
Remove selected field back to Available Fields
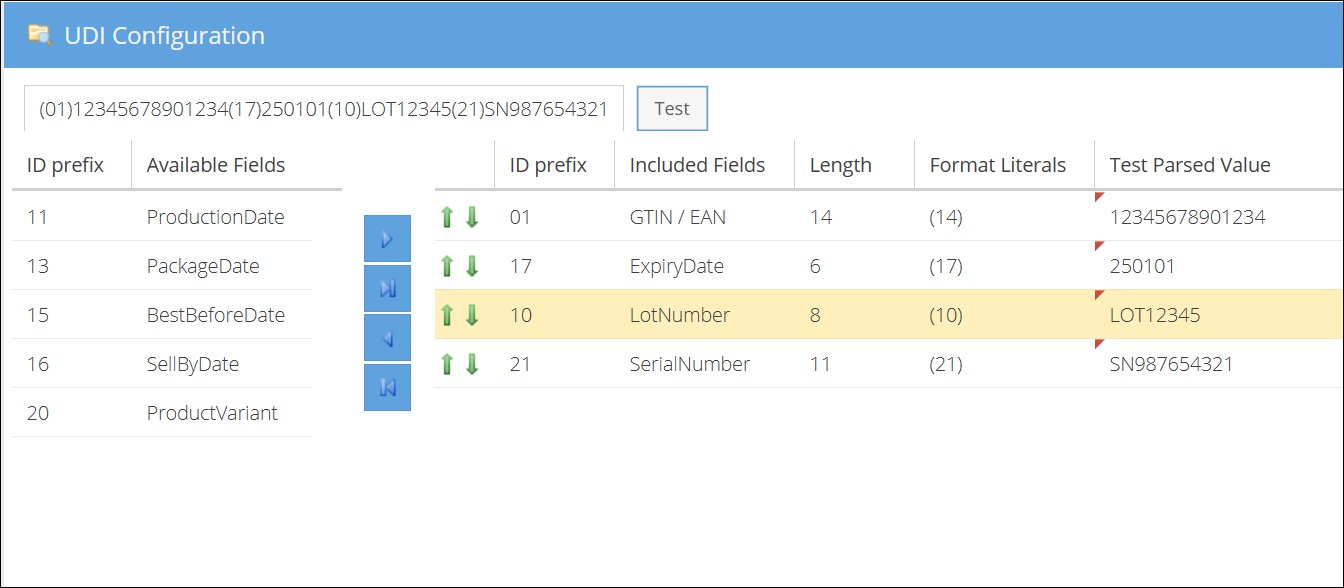(387, 337)
